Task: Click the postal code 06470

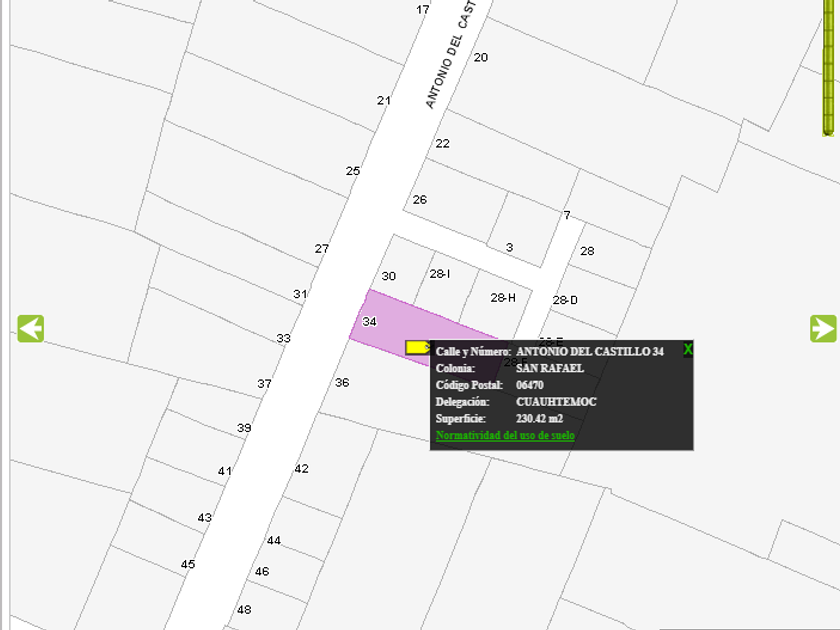Action: (x=530, y=385)
